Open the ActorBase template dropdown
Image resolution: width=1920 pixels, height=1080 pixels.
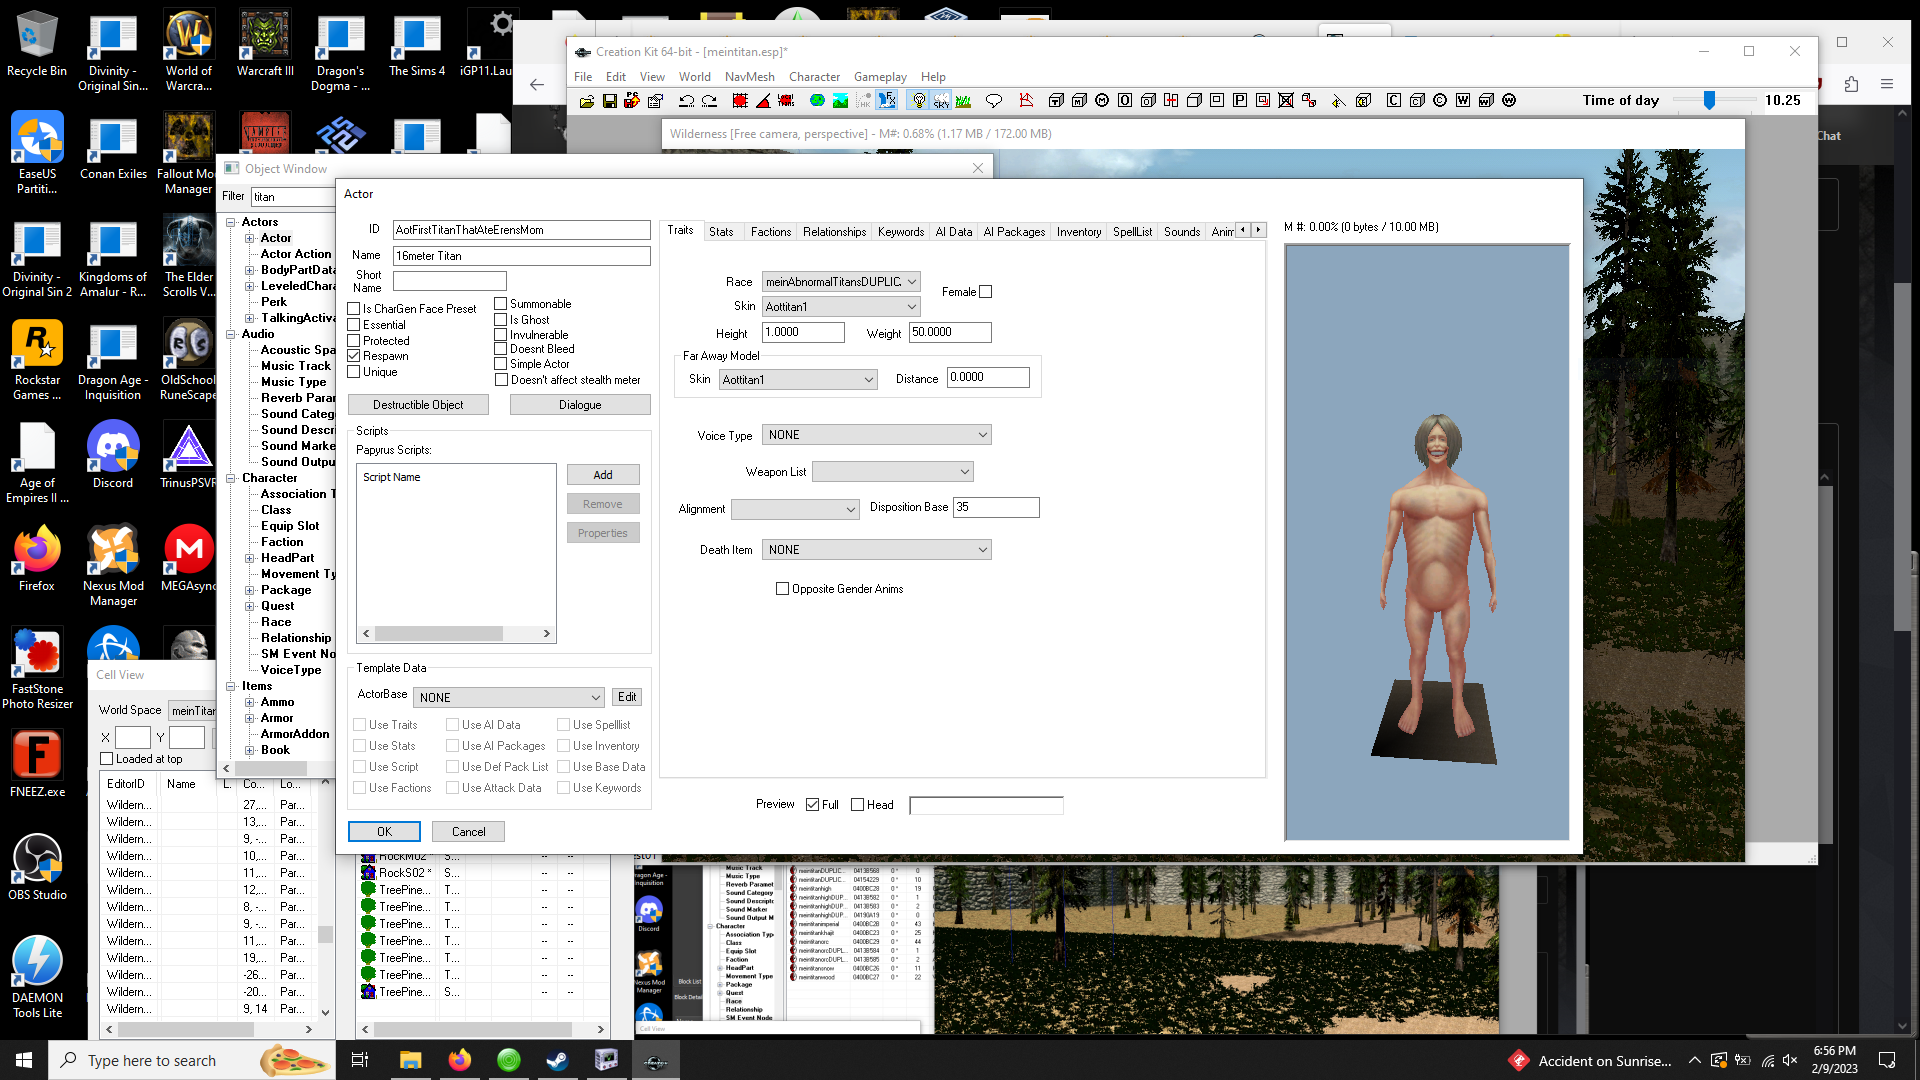(x=508, y=697)
